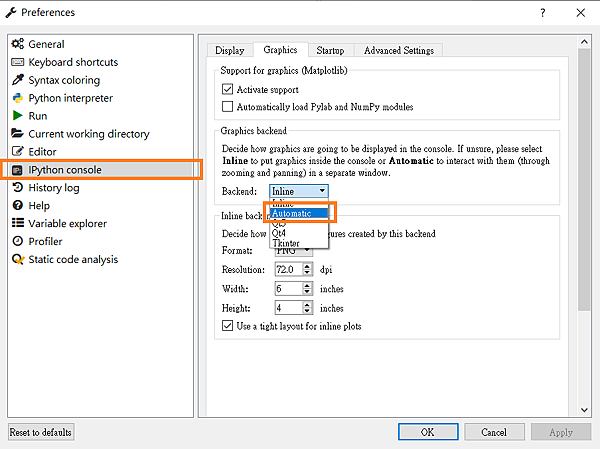Click the green Run arrow icon
Viewport: 600px width, 449px height.
click(x=18, y=115)
